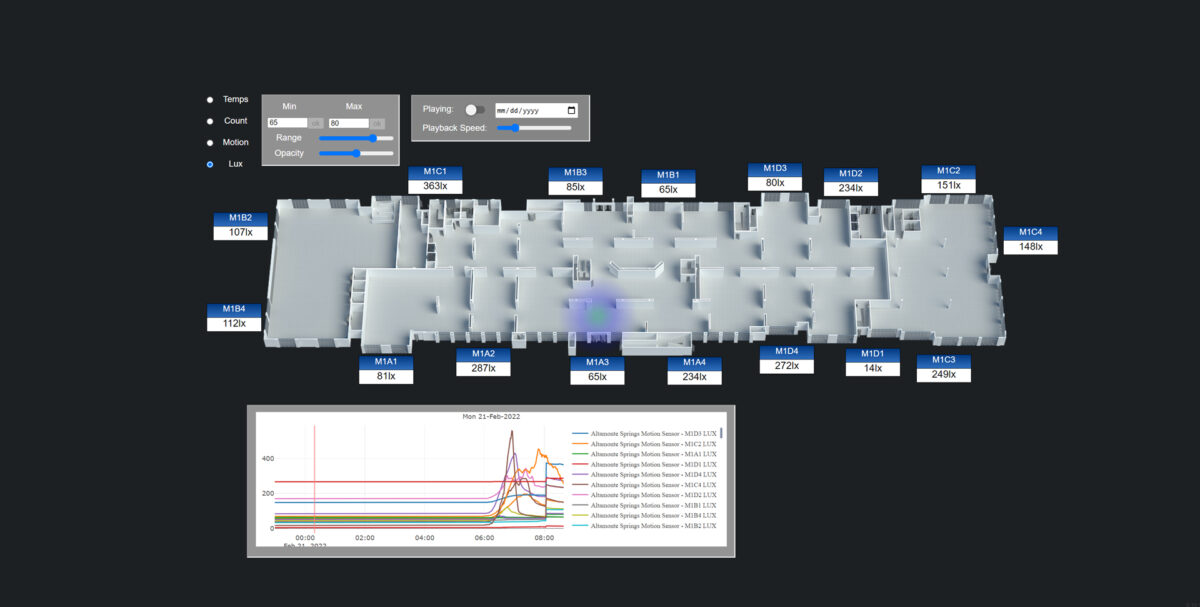Toggle the Playing switch

point(474,112)
